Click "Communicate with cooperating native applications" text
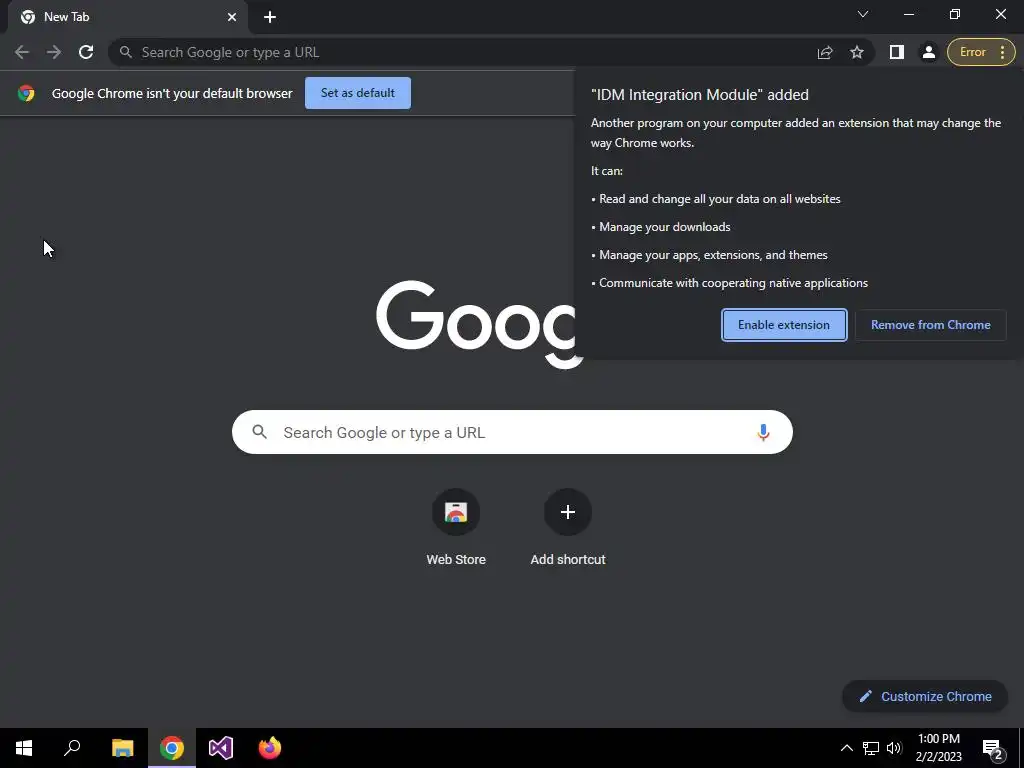The height and width of the screenshot is (768, 1024). (733, 283)
